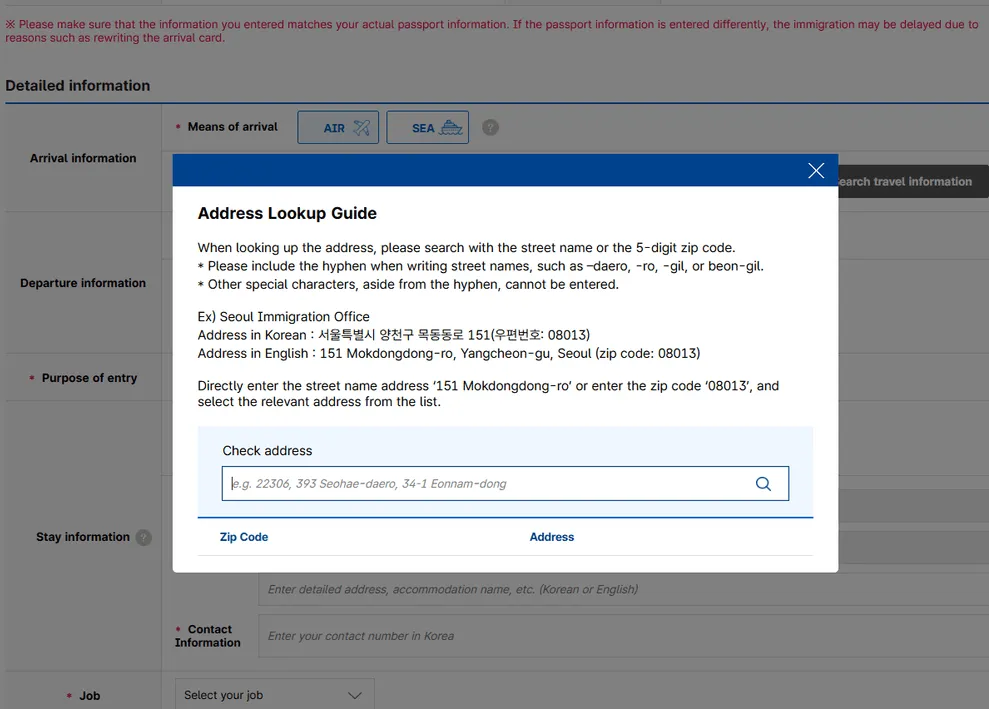
Task: Select AIR as means of arrival
Action: [x=338, y=127]
